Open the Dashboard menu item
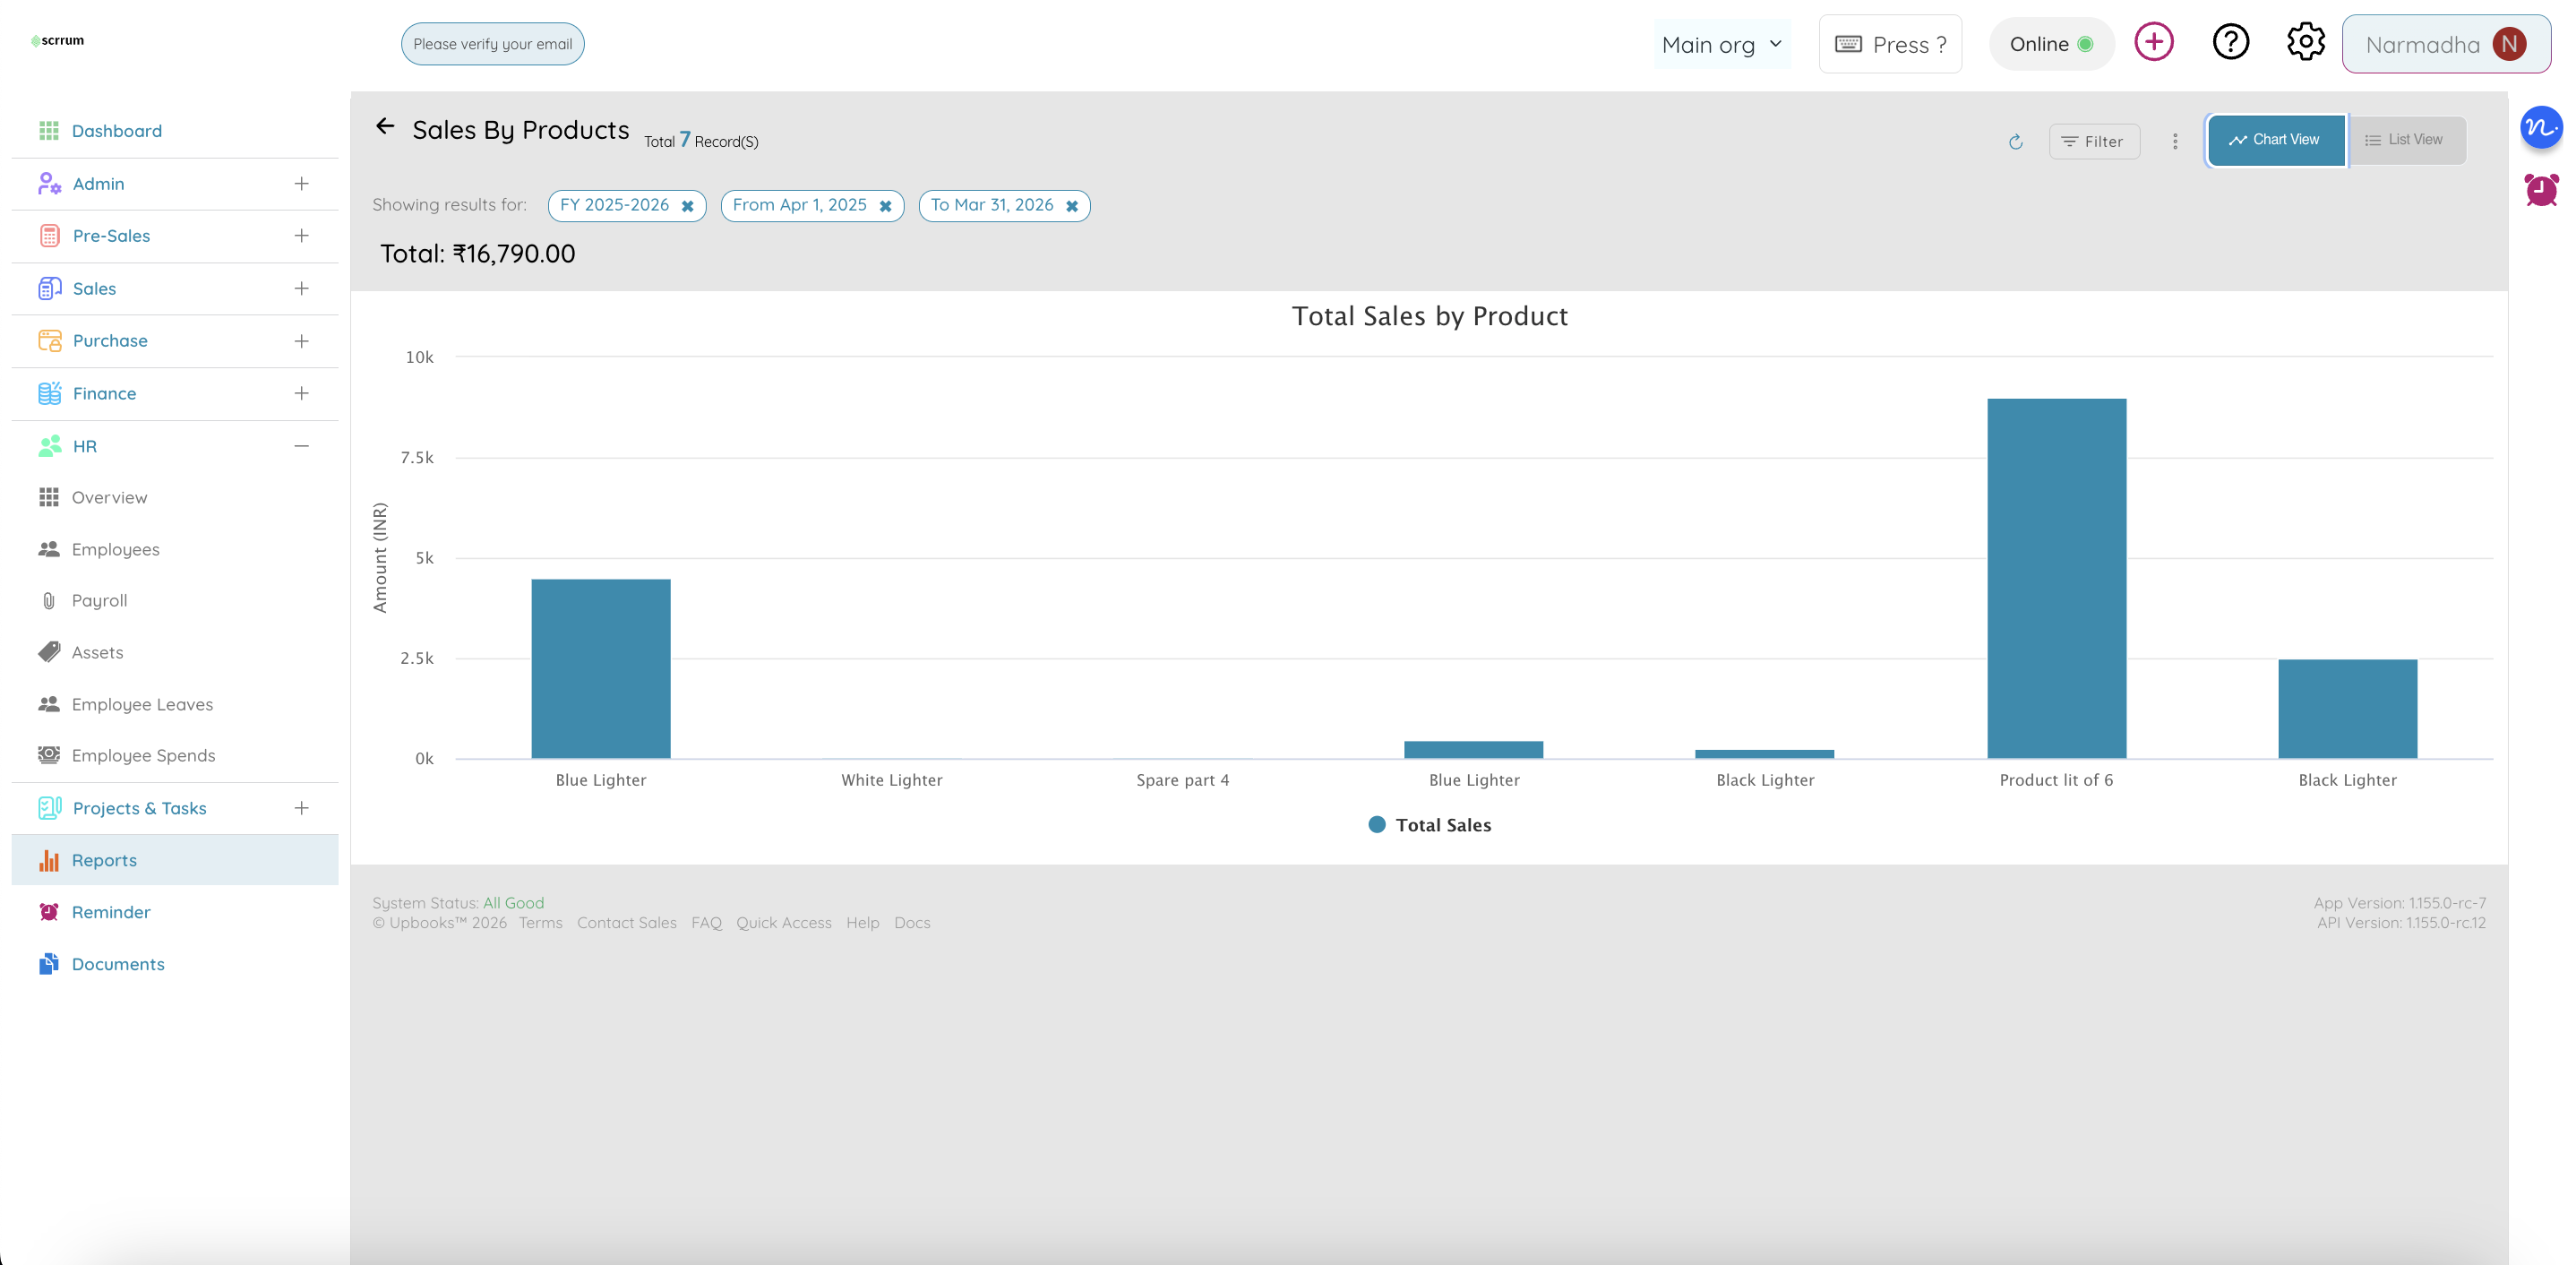This screenshot has height=1265, width=2576. click(116, 131)
